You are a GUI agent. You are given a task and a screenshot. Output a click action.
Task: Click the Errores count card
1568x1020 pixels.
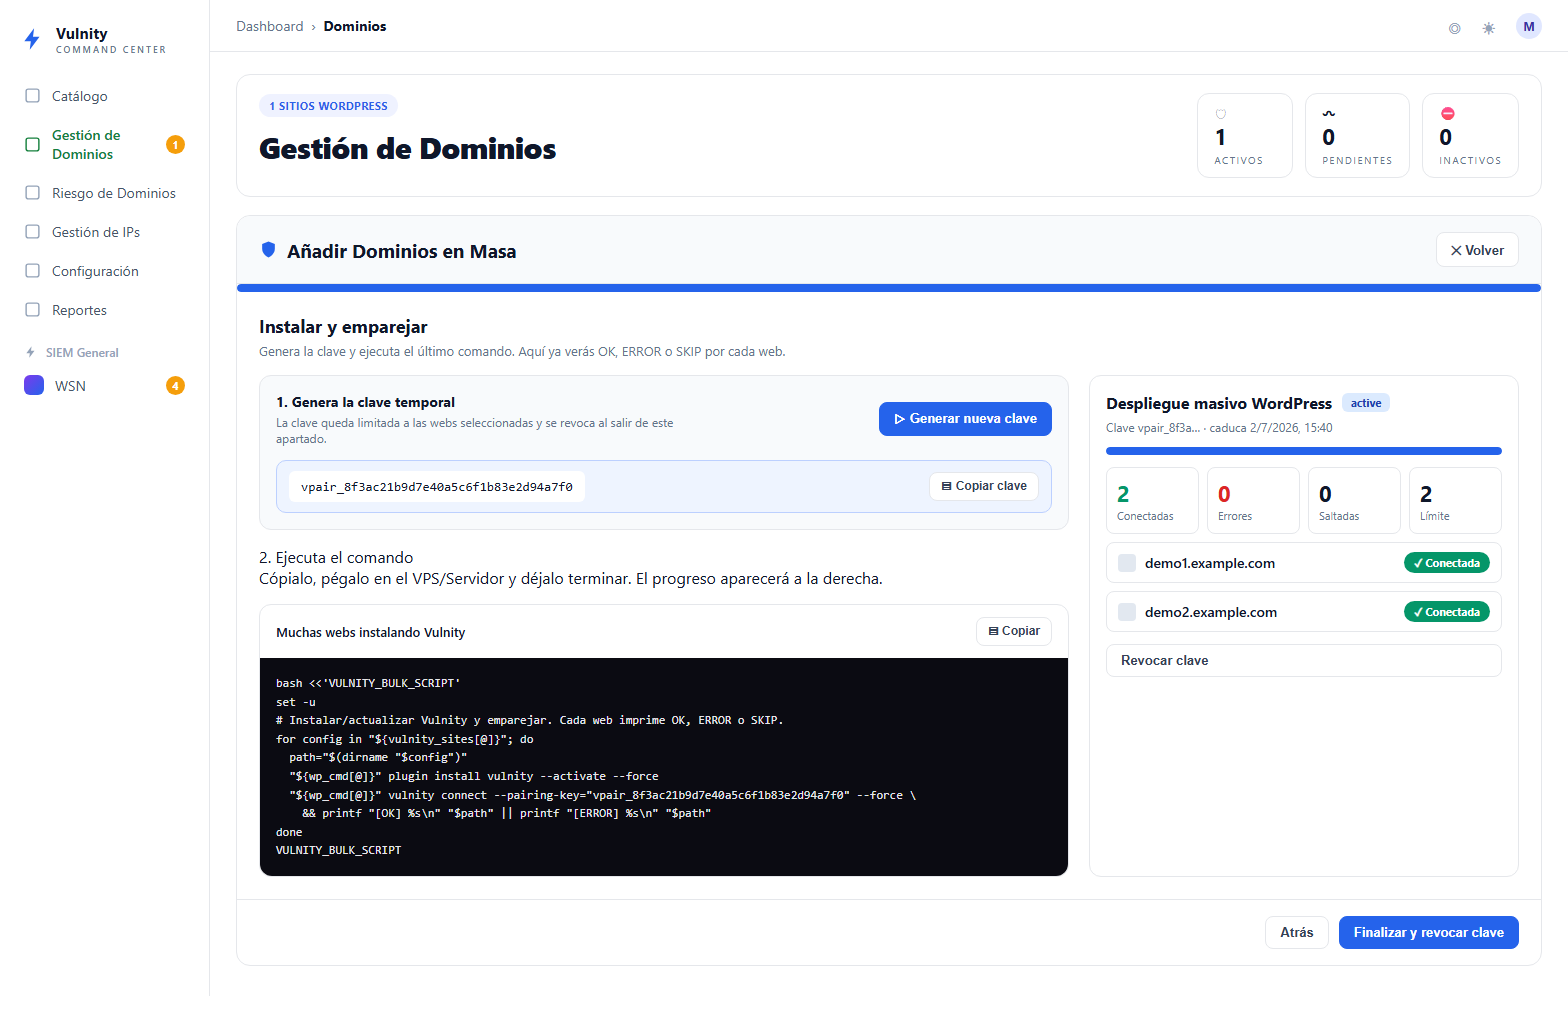tap(1253, 500)
